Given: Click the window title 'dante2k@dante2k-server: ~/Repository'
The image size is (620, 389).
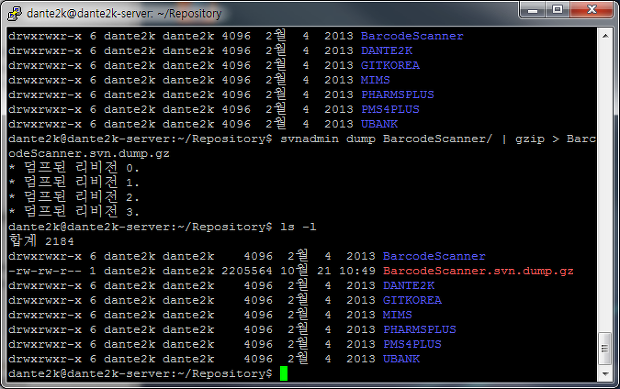Looking at the screenshot, I should coord(124,14).
